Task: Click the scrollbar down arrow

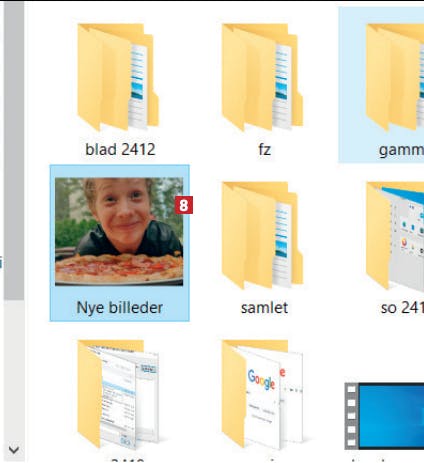Action: point(14,450)
